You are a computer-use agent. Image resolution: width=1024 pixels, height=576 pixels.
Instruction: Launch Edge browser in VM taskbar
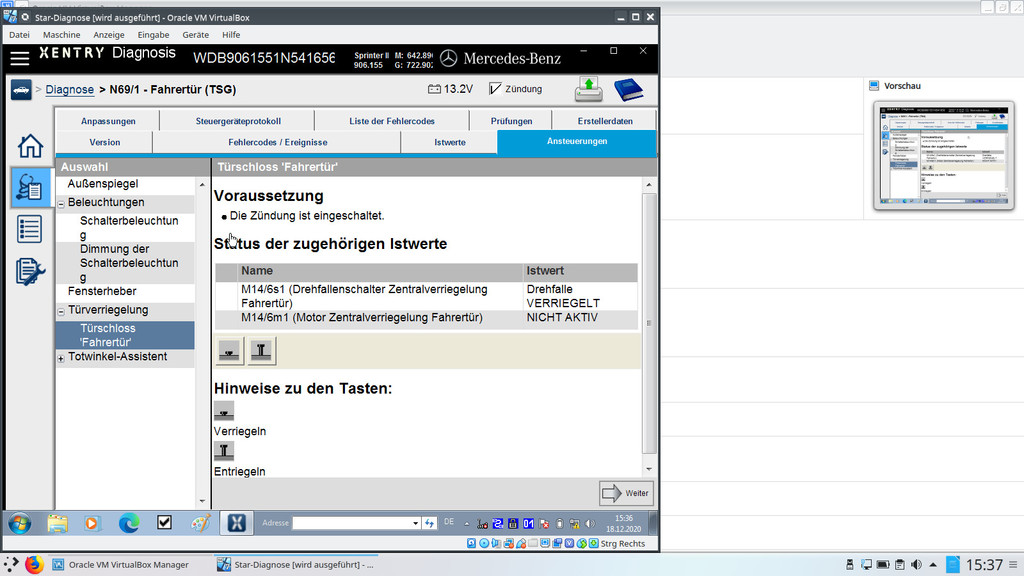(x=129, y=523)
